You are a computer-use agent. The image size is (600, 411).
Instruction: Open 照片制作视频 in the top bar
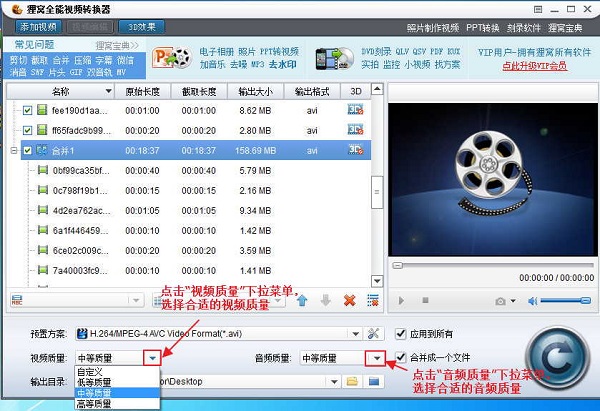tap(433, 28)
